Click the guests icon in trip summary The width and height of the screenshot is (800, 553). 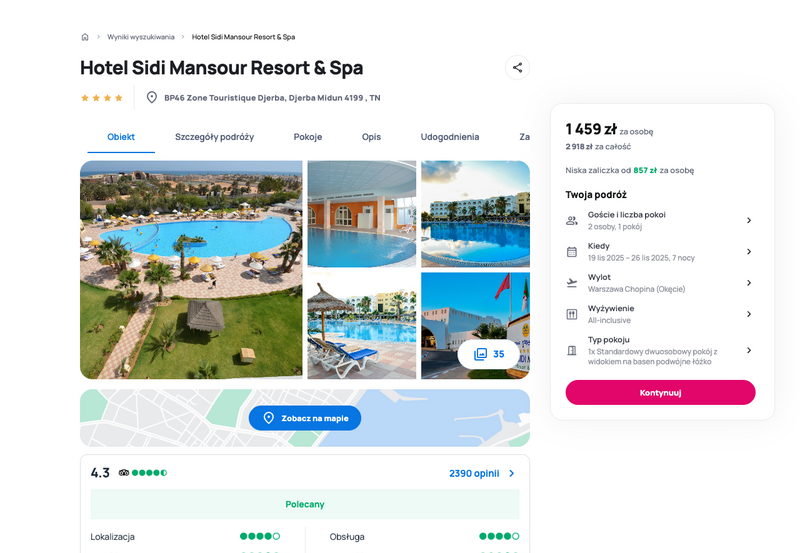coord(572,220)
